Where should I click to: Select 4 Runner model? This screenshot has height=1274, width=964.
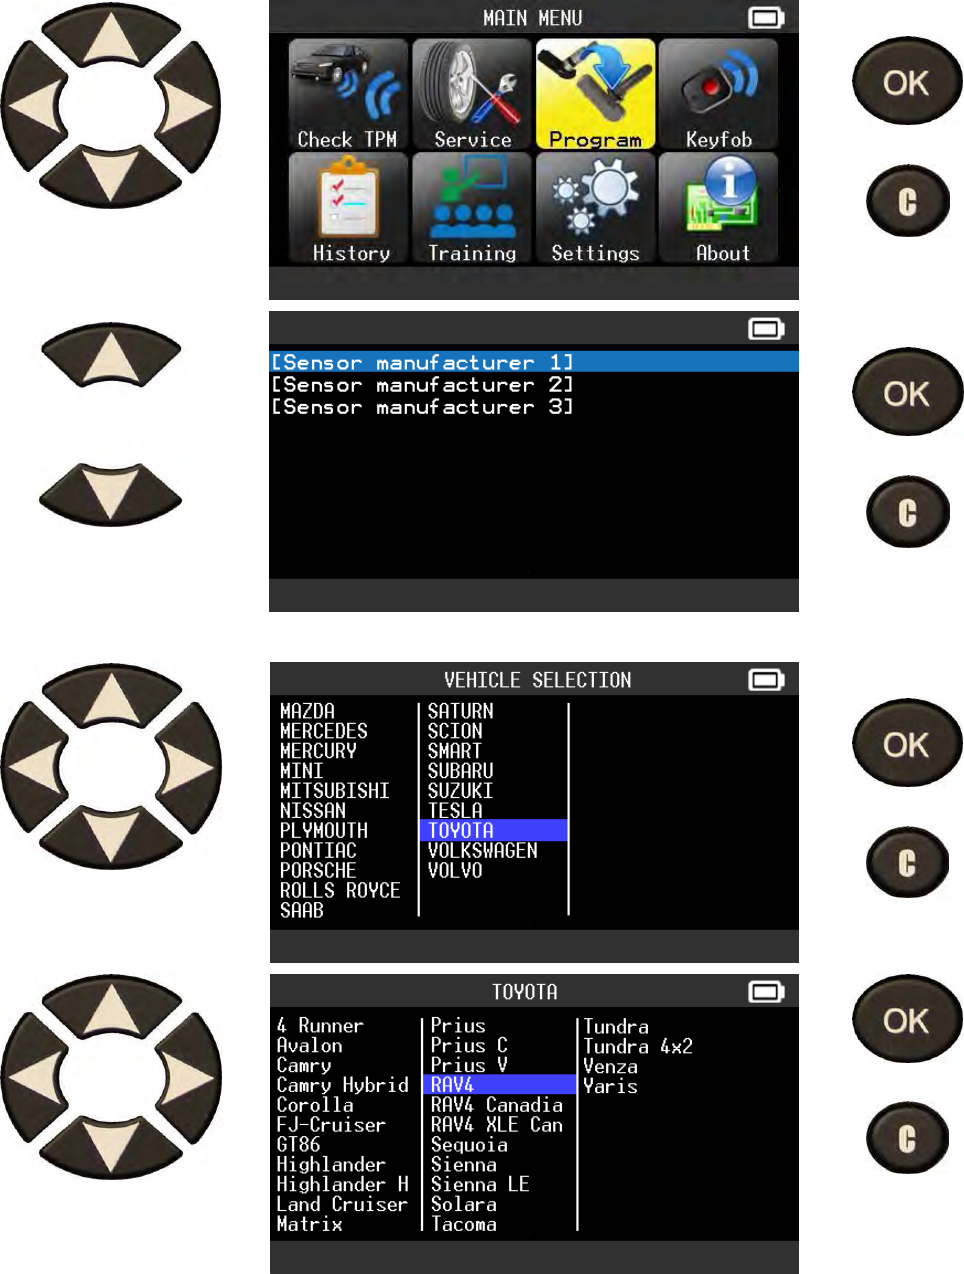click(320, 1025)
